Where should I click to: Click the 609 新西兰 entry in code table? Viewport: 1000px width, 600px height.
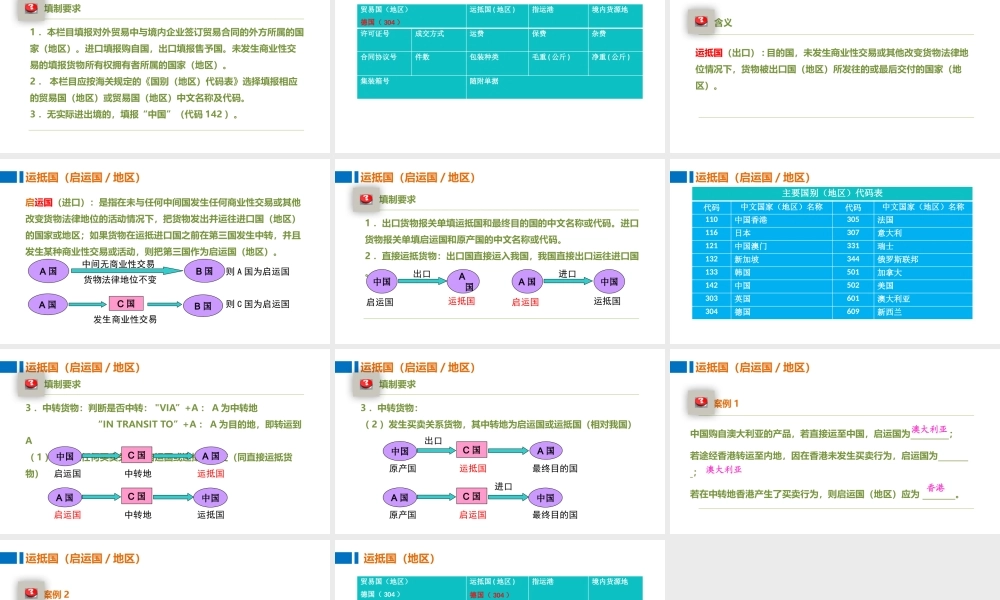click(902, 312)
